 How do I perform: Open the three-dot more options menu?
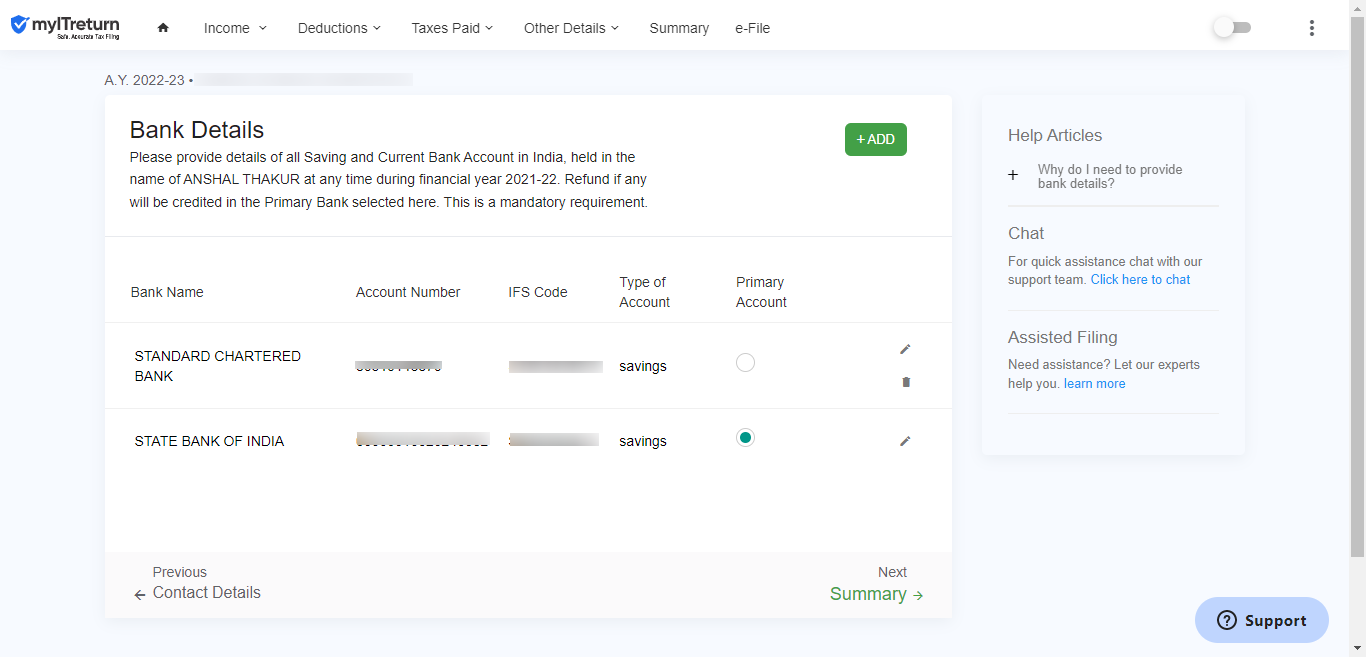pyautogui.click(x=1312, y=28)
